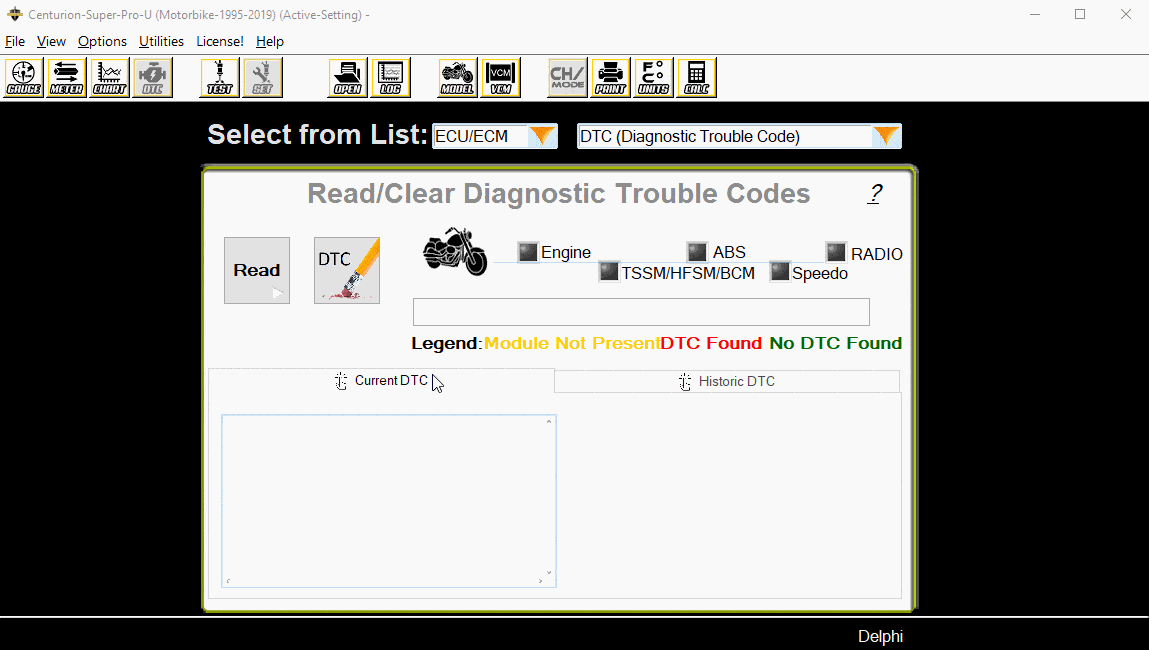The image size is (1149, 650).
Task: Click the motorcycle image in DTC panel
Action: pyautogui.click(x=455, y=251)
